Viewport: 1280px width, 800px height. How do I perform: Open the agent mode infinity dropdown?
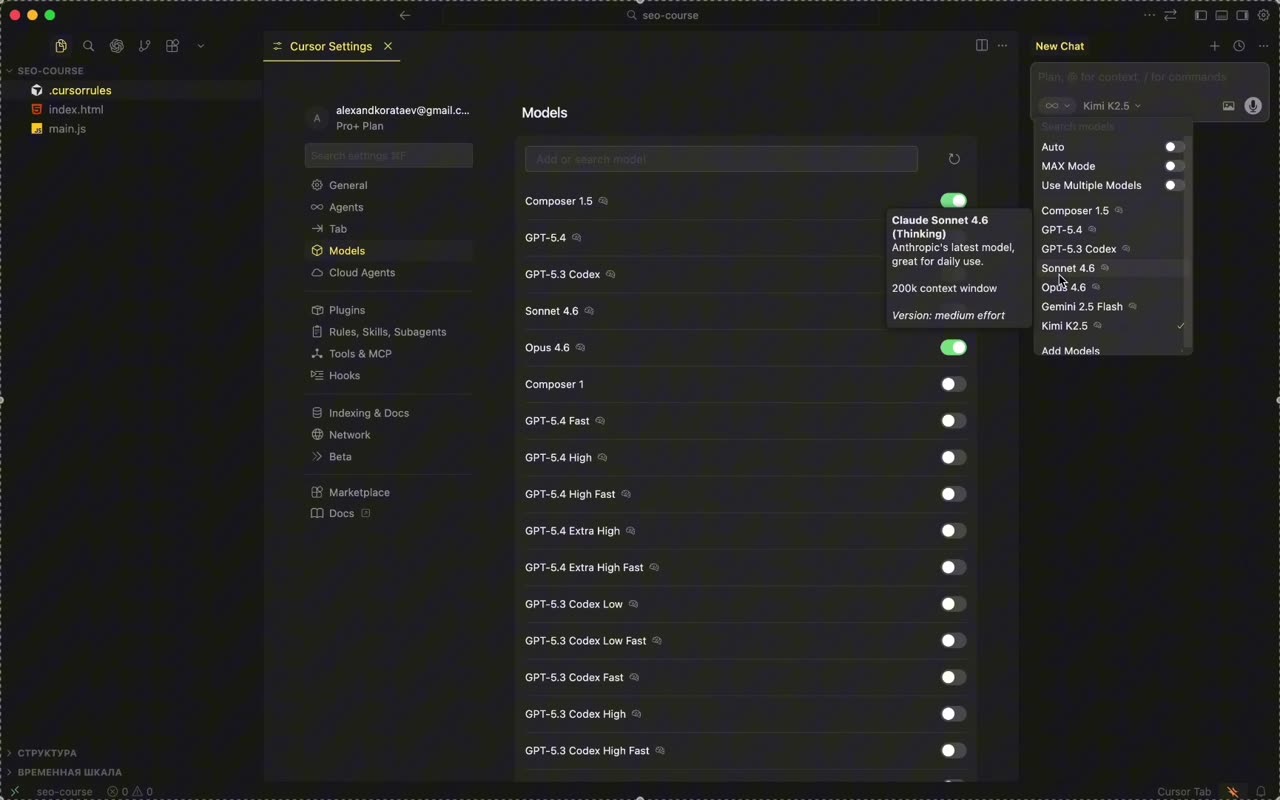coord(1056,106)
